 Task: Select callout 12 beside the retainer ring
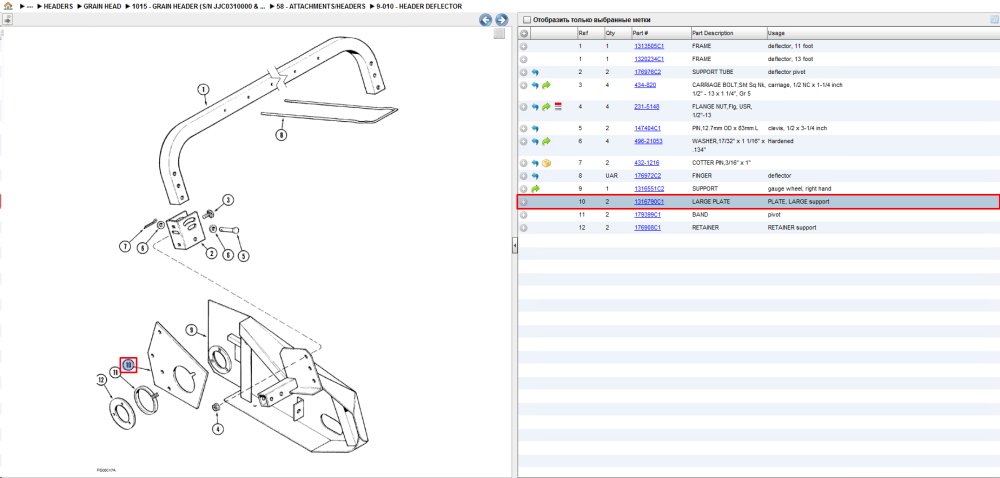pyautogui.click(x=101, y=380)
